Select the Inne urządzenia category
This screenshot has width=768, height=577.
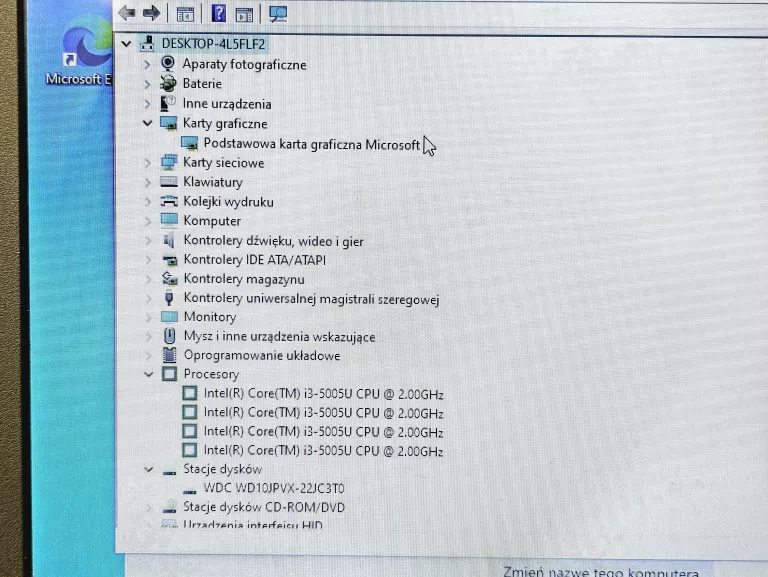(226, 104)
